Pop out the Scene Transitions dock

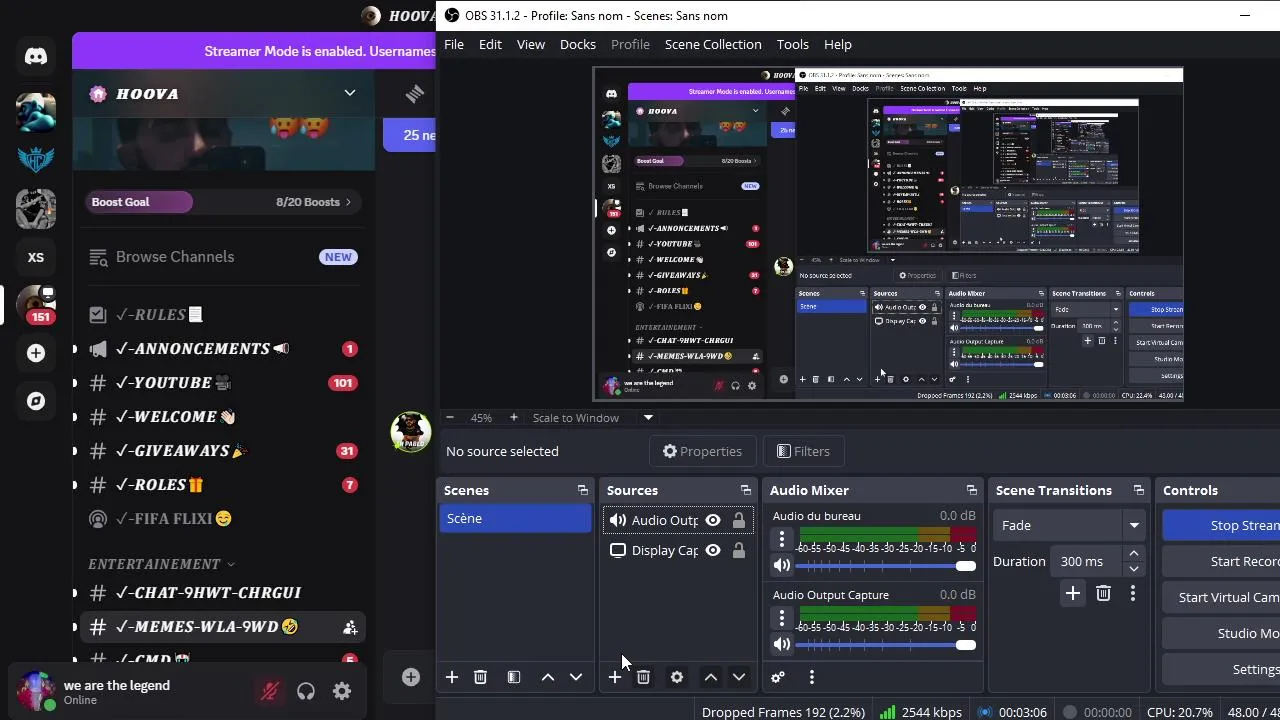1138,490
